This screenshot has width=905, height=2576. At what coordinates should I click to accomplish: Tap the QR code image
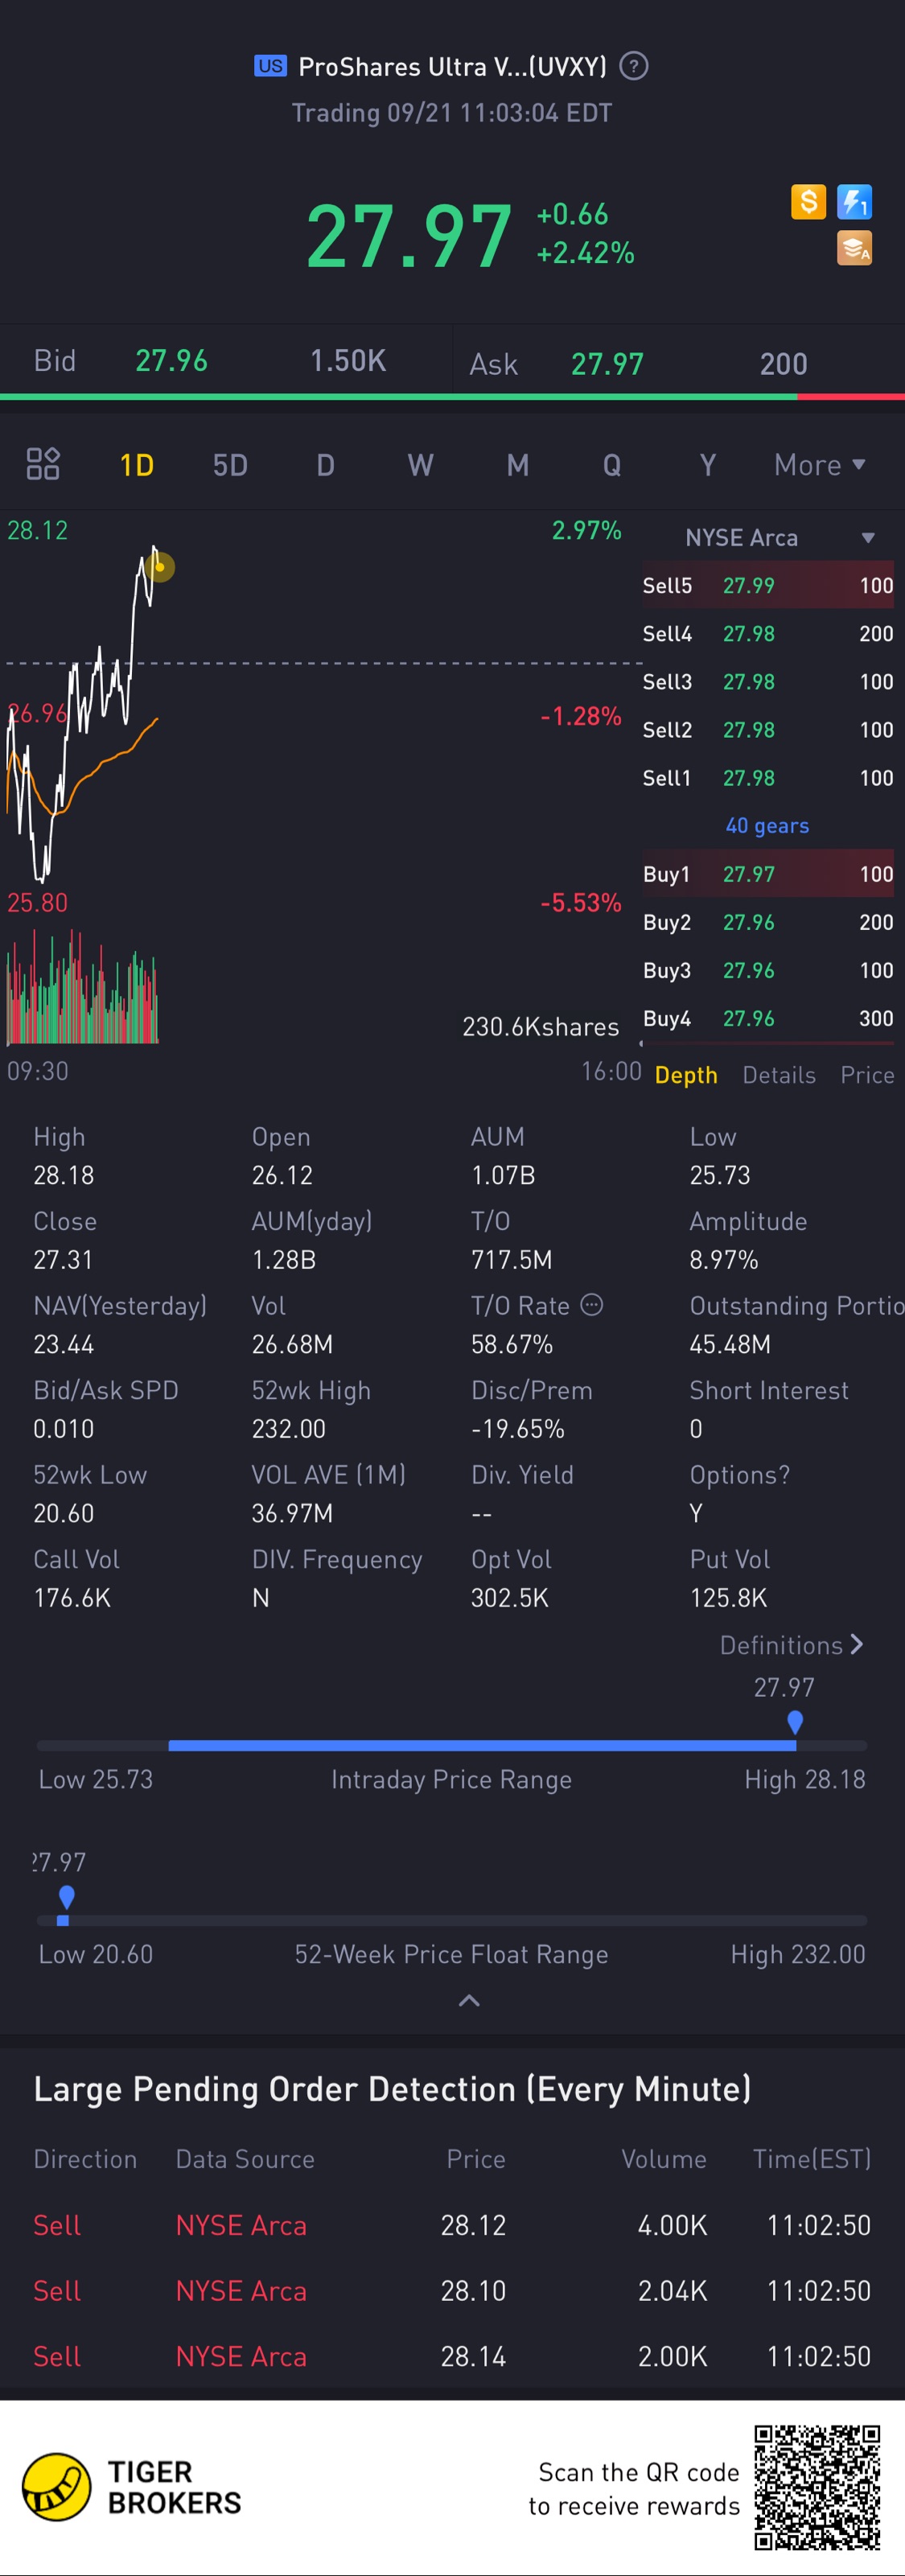[817, 2487]
